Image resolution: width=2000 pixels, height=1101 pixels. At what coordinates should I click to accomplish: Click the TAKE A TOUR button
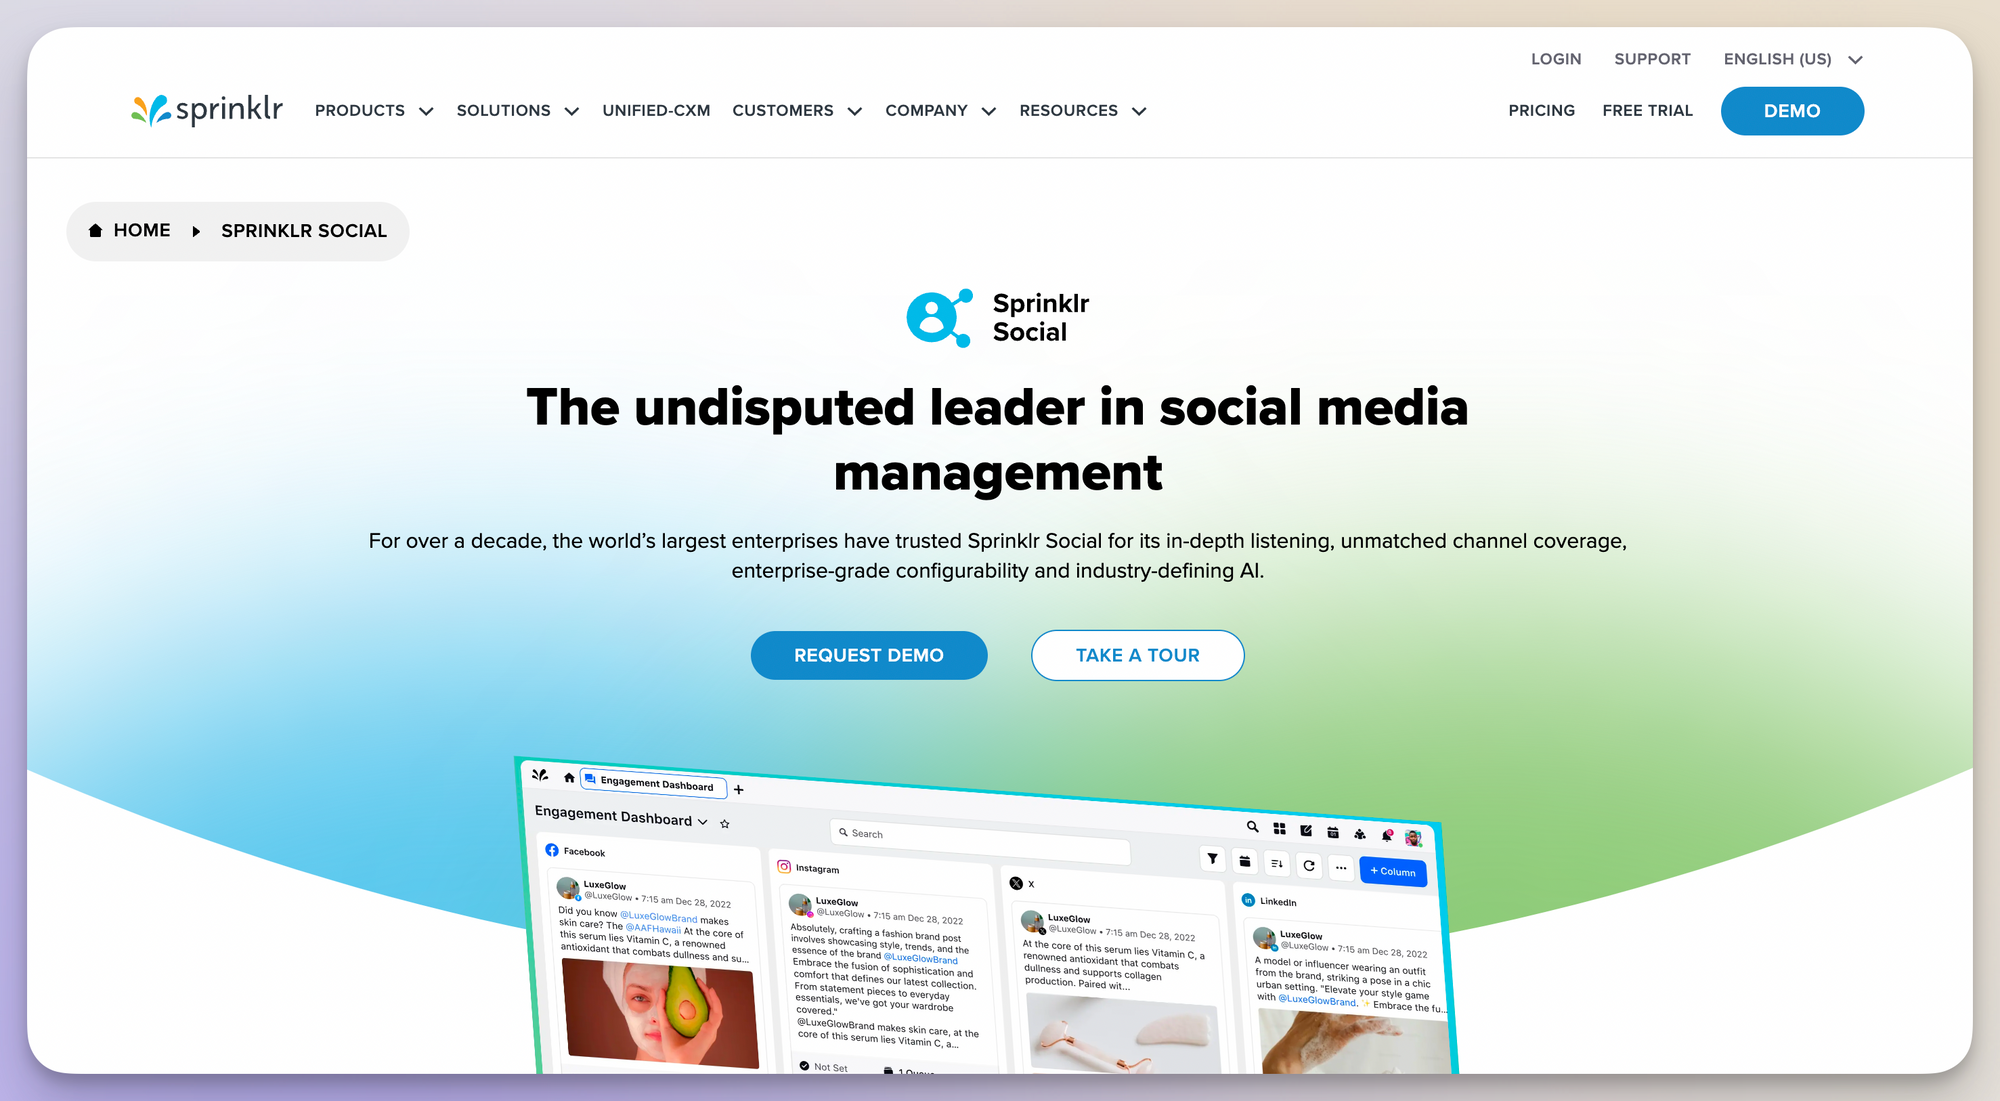[1138, 655]
